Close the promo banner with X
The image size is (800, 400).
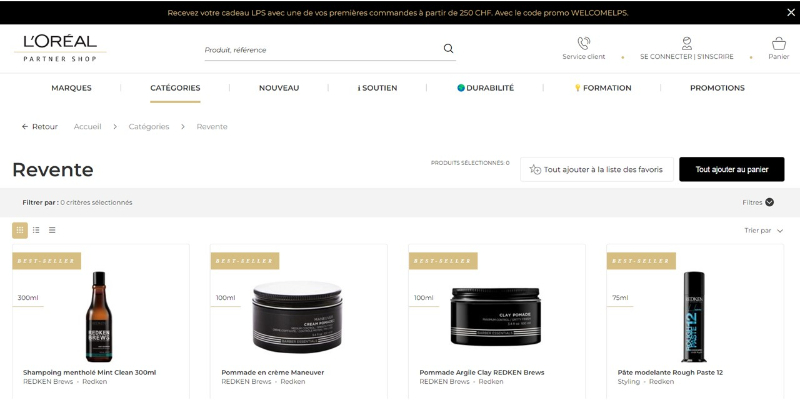[790, 12]
